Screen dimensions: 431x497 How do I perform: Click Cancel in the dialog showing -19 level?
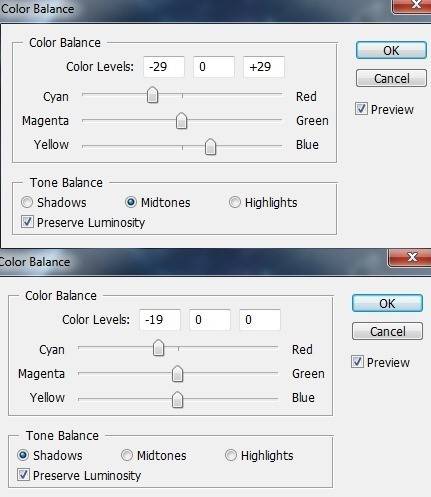click(x=387, y=331)
